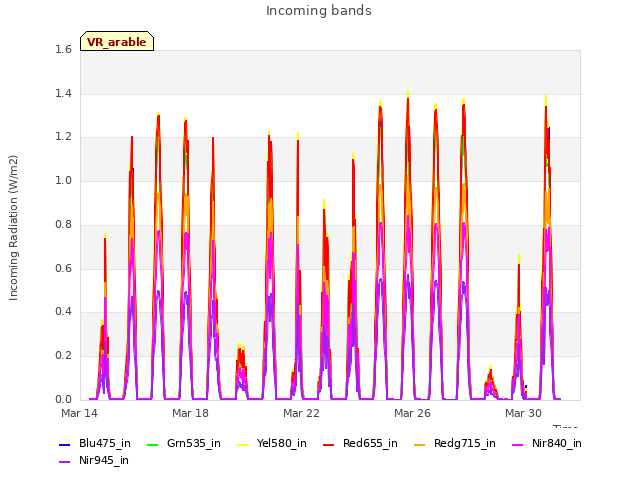Image resolution: width=640 pixels, height=480 pixels.
Task: Click the 0.2 y-axis tick label
Action: [x=63, y=356]
